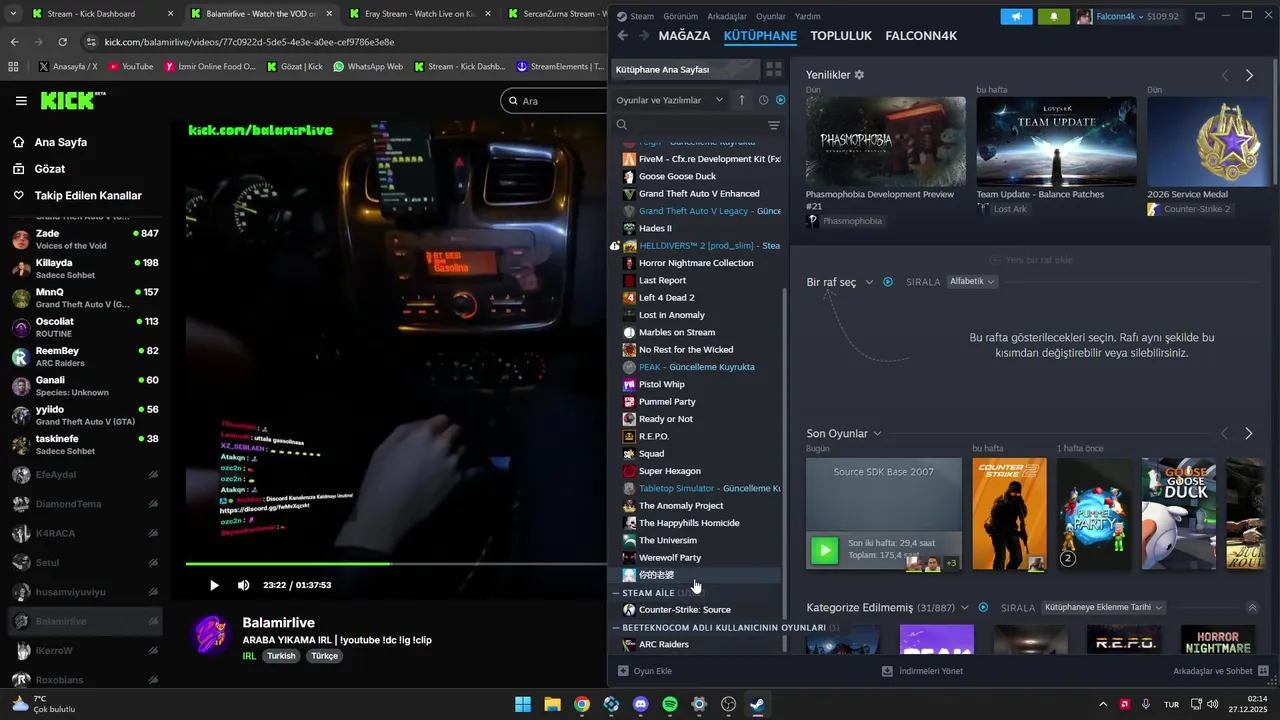This screenshot has width=1280, height=720.
Task: Open Zade channel in Kick sidebar
Action: point(85,239)
